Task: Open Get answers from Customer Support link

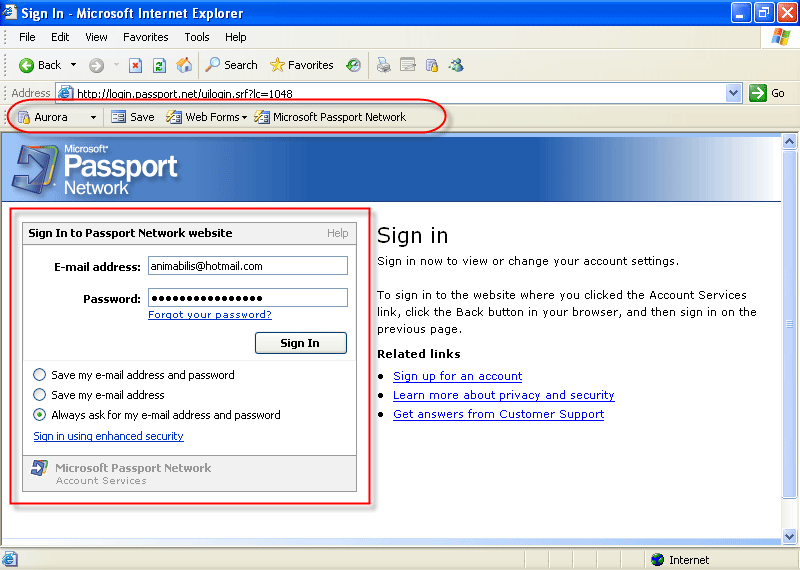Action: 498,414
